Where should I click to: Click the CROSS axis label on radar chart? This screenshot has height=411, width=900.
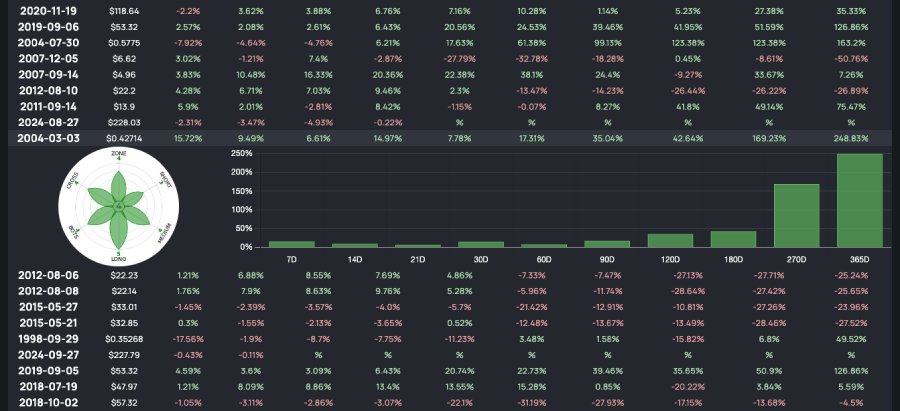(72, 180)
